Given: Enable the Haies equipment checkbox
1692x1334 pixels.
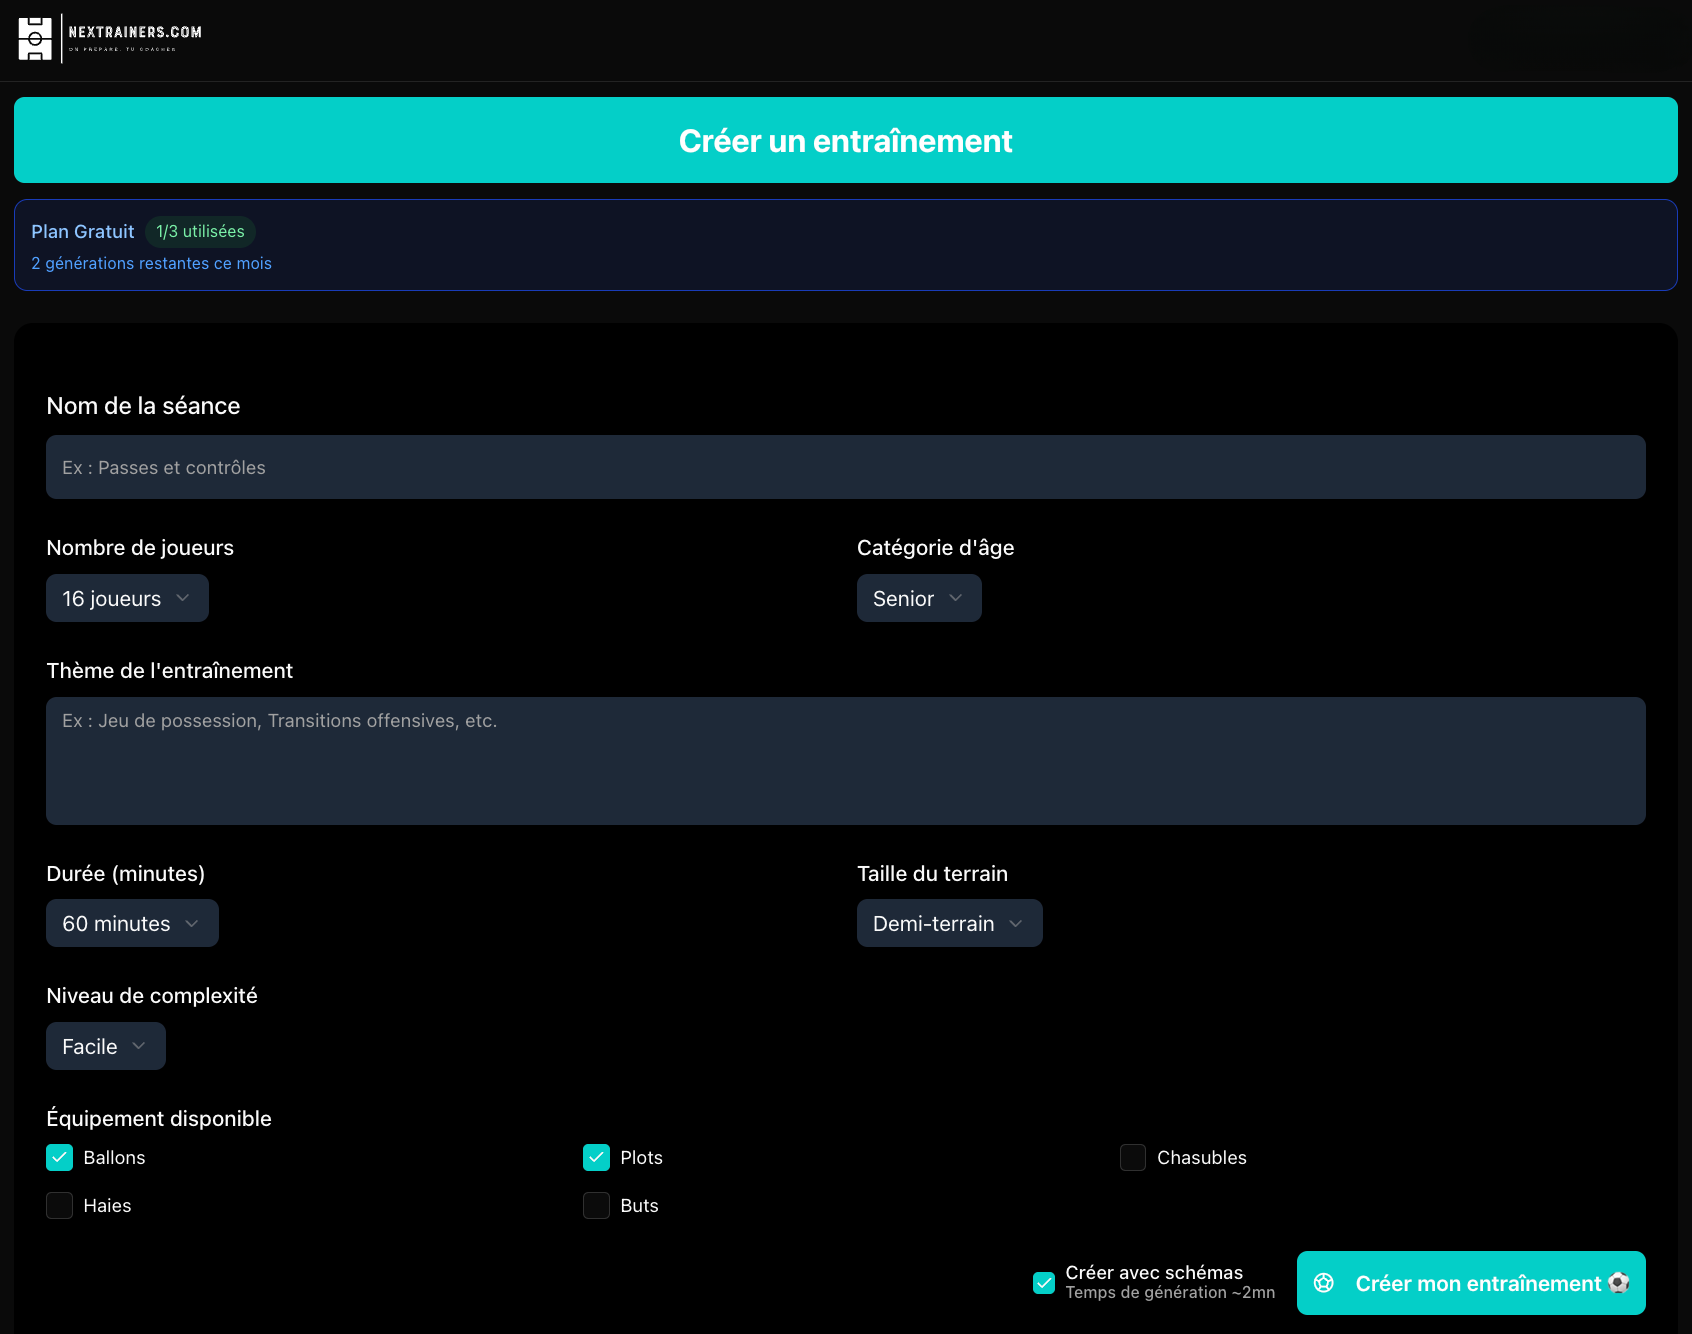Looking at the screenshot, I should (60, 1205).
